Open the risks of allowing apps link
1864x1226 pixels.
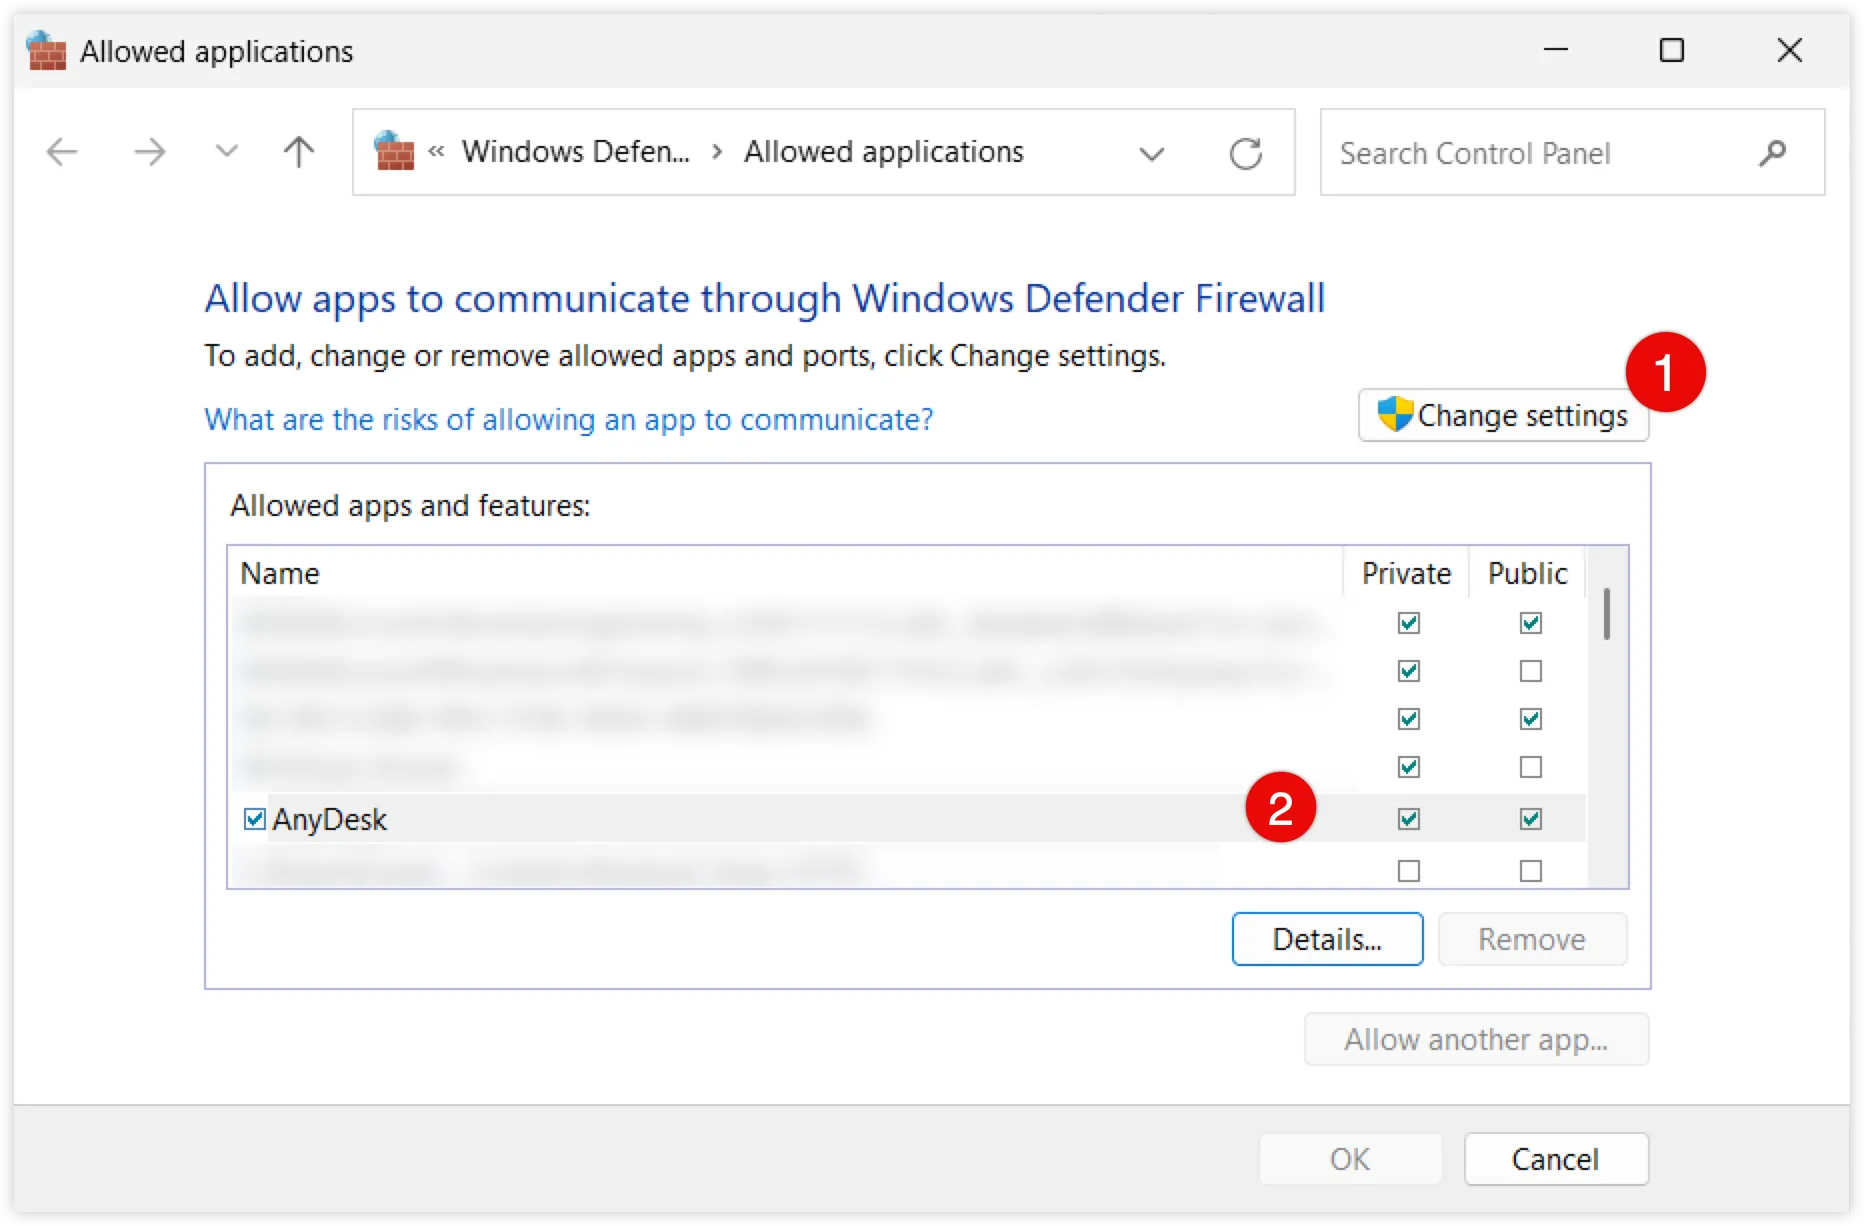(568, 419)
